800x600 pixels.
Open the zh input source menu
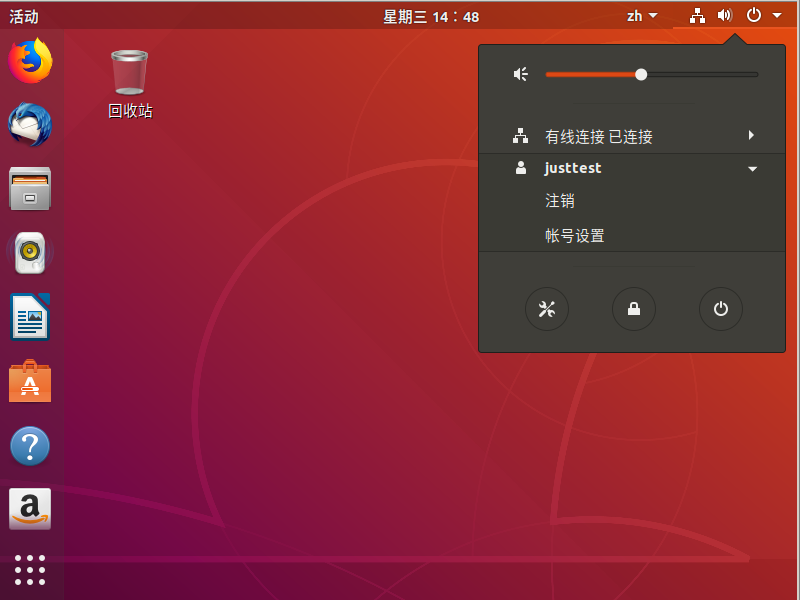pos(642,16)
